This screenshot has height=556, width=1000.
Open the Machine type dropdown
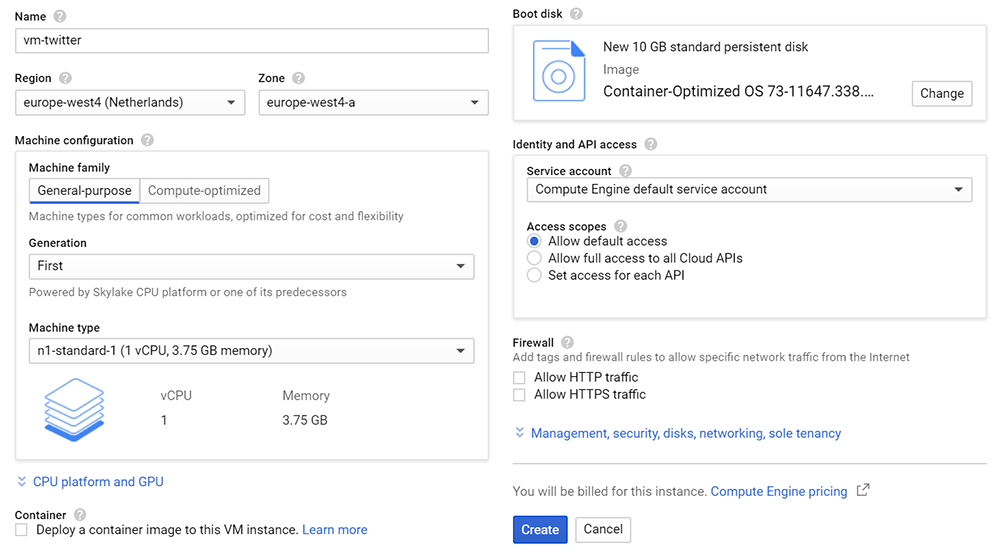pos(251,351)
